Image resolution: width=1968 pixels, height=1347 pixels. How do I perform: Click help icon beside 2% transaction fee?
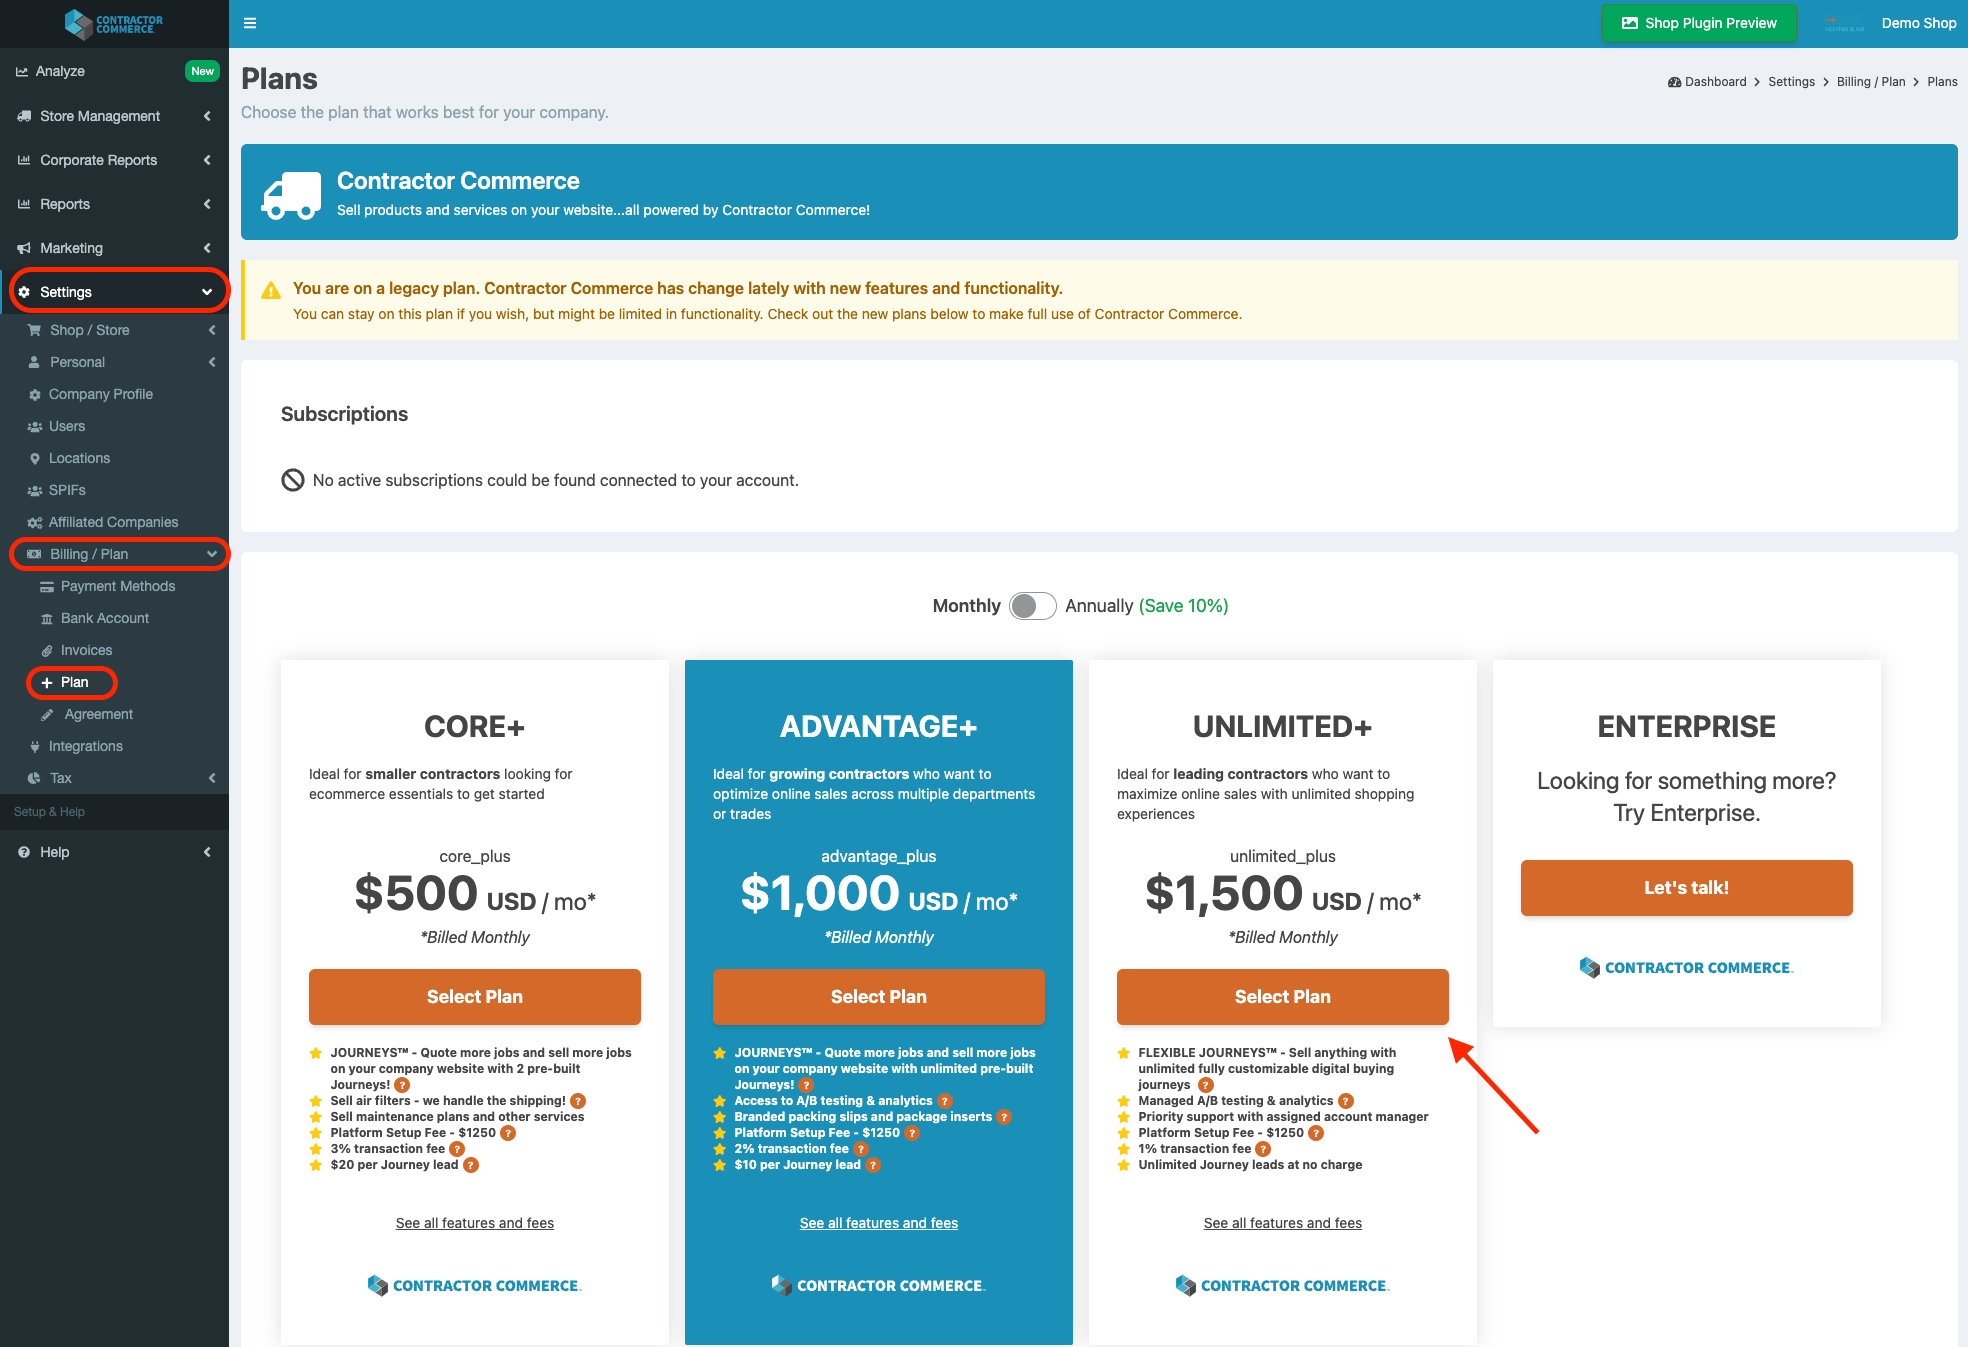pos(861,1149)
